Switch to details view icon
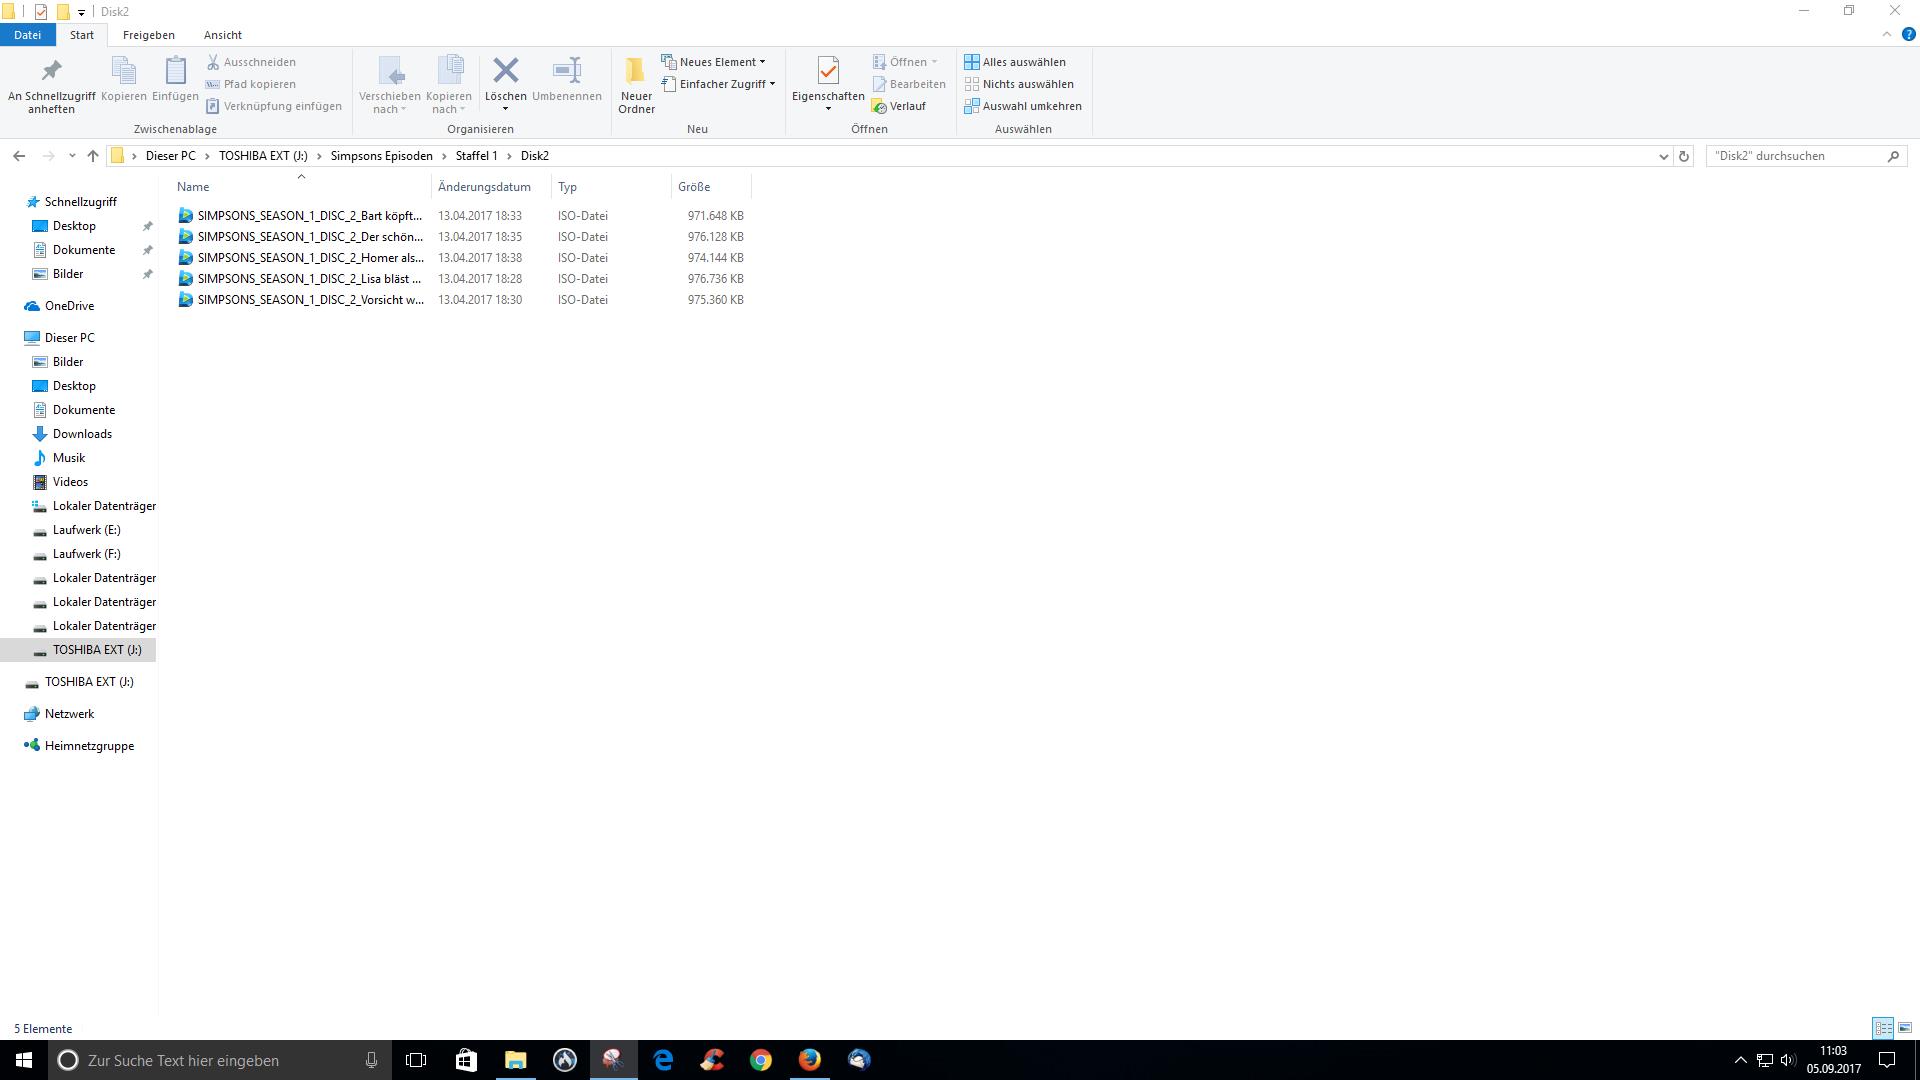Image resolution: width=1920 pixels, height=1080 pixels. (1883, 1028)
